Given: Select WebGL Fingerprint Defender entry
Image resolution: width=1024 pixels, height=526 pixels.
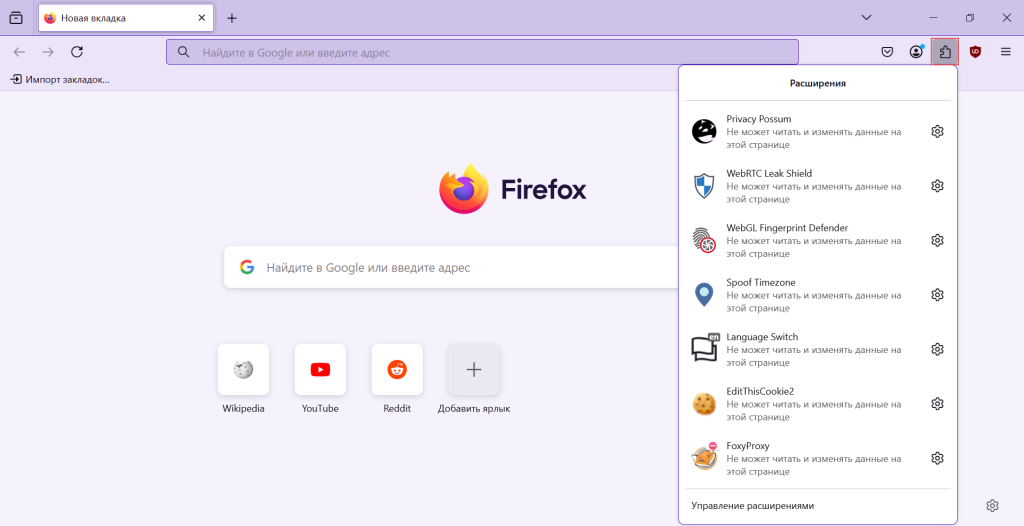Looking at the screenshot, I should 805,240.
